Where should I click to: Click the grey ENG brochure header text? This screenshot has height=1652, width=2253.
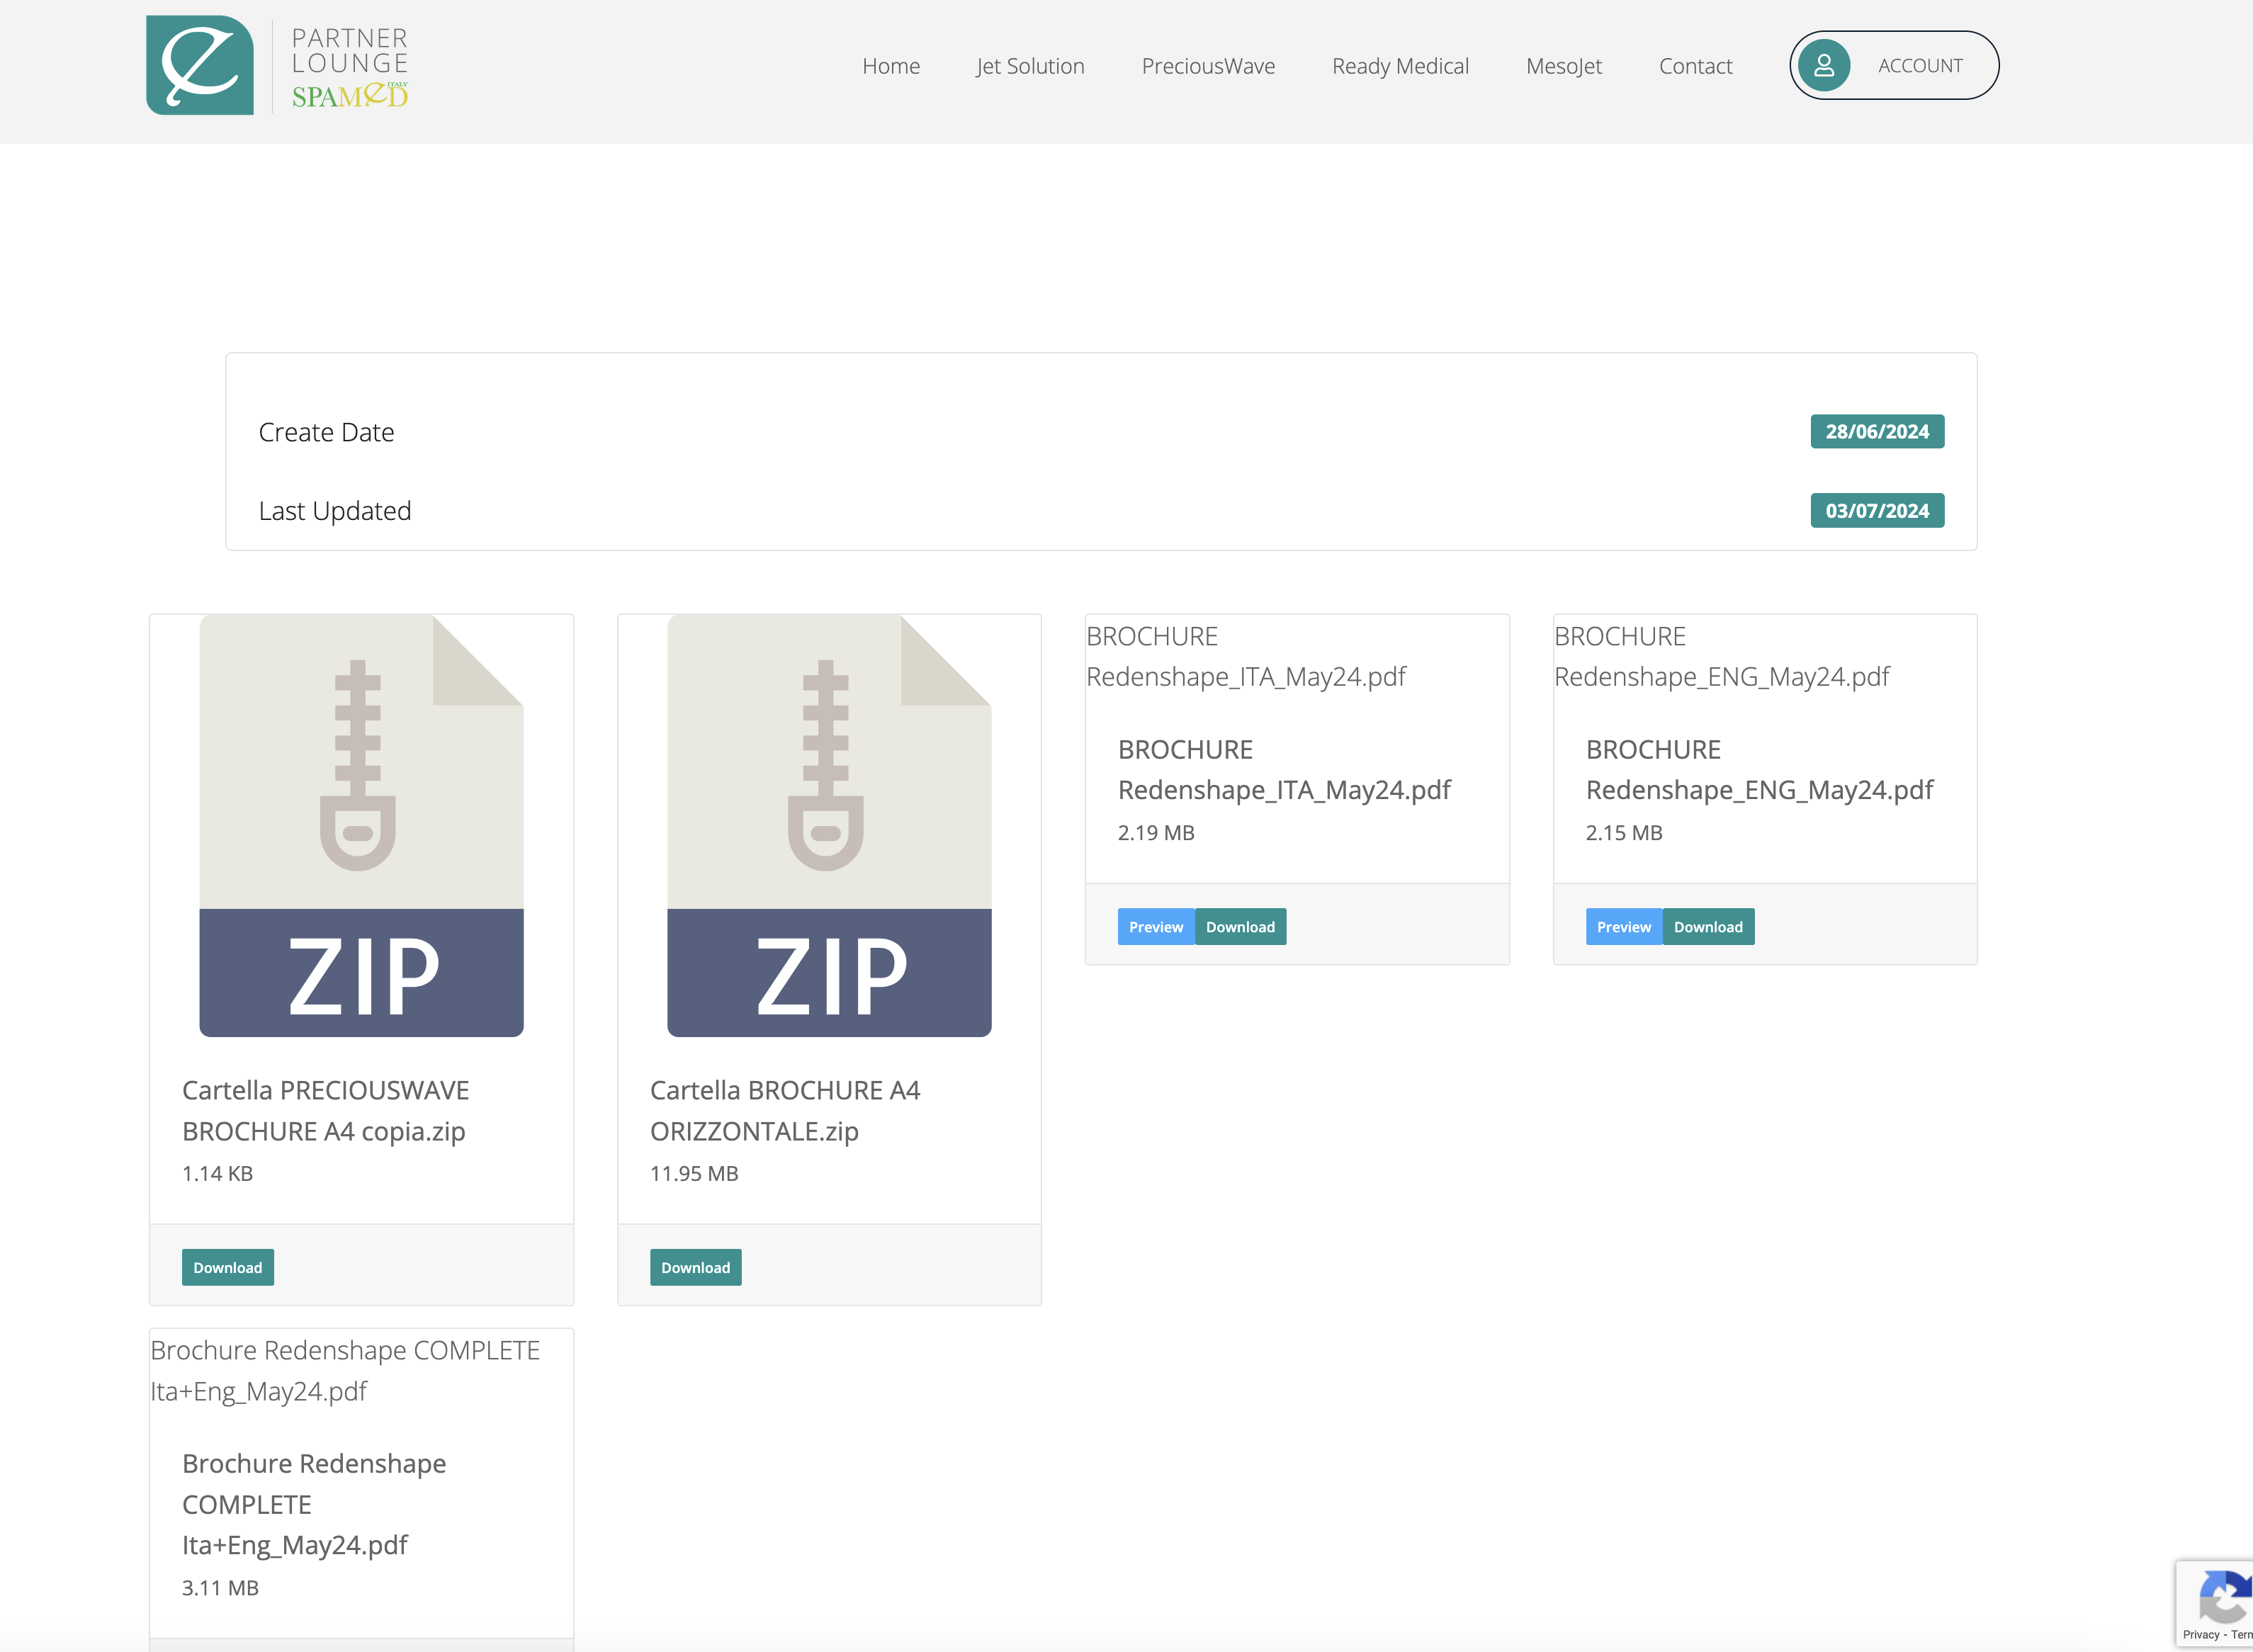pos(1722,657)
